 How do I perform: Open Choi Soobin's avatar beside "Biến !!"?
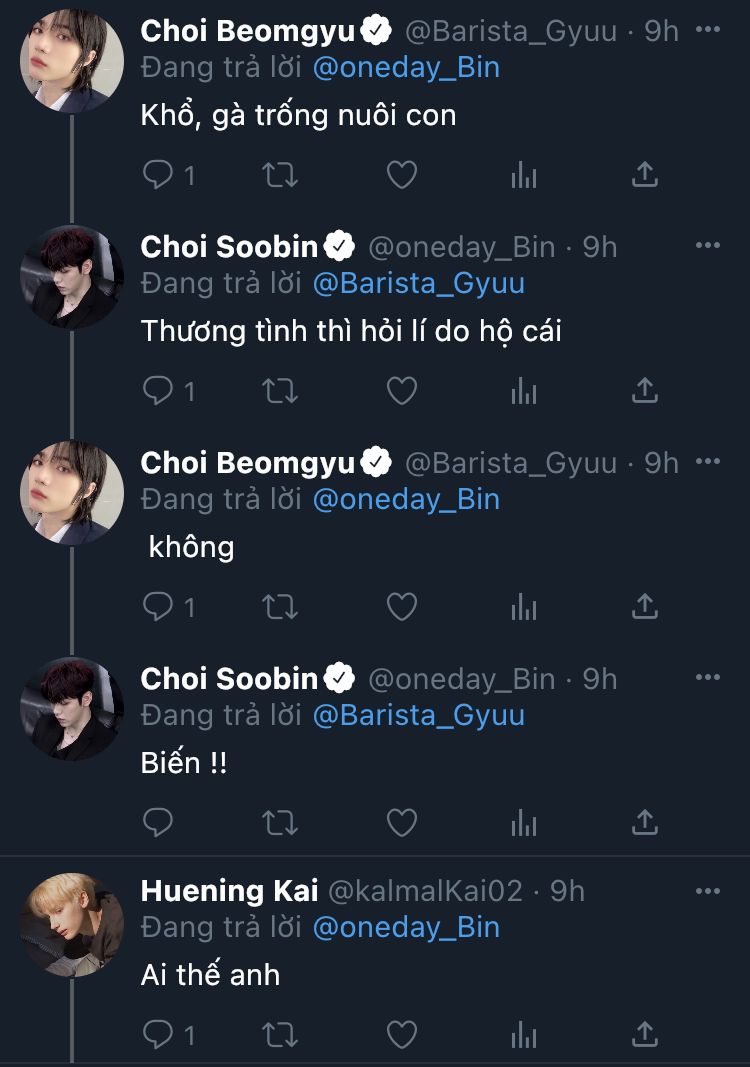(x=72, y=709)
